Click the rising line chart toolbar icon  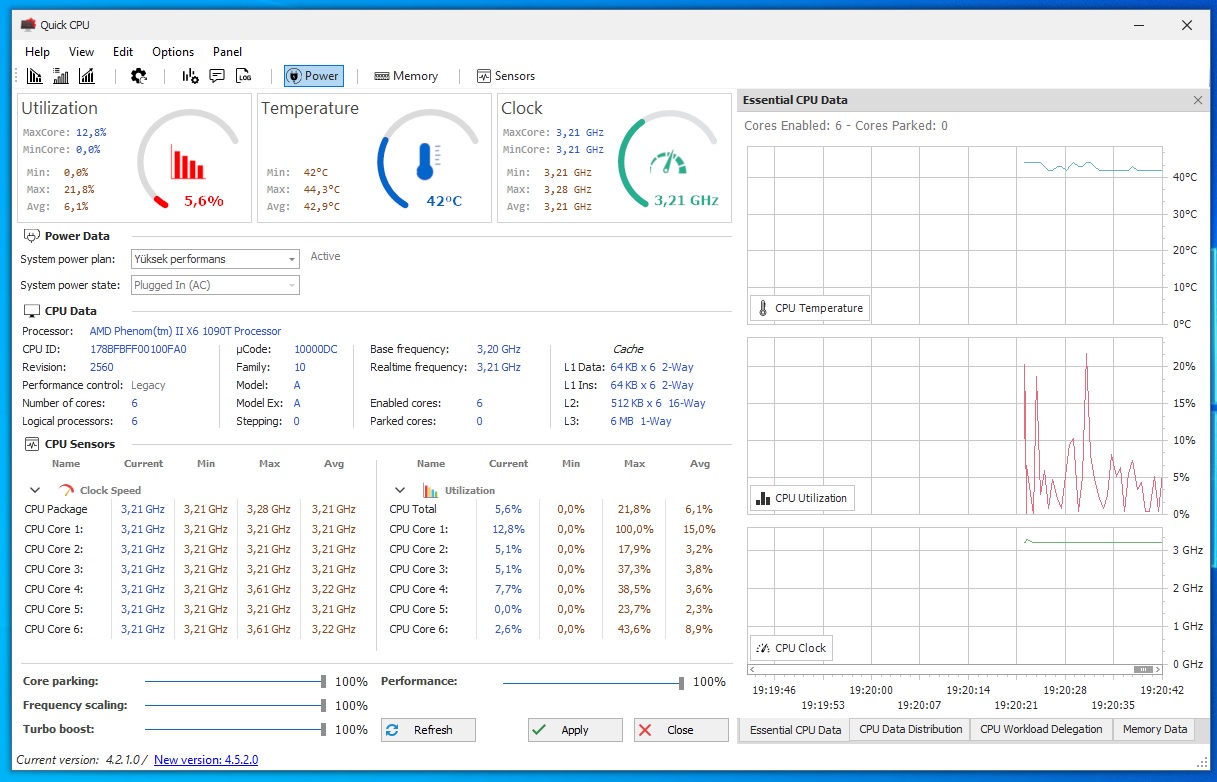(x=87, y=76)
